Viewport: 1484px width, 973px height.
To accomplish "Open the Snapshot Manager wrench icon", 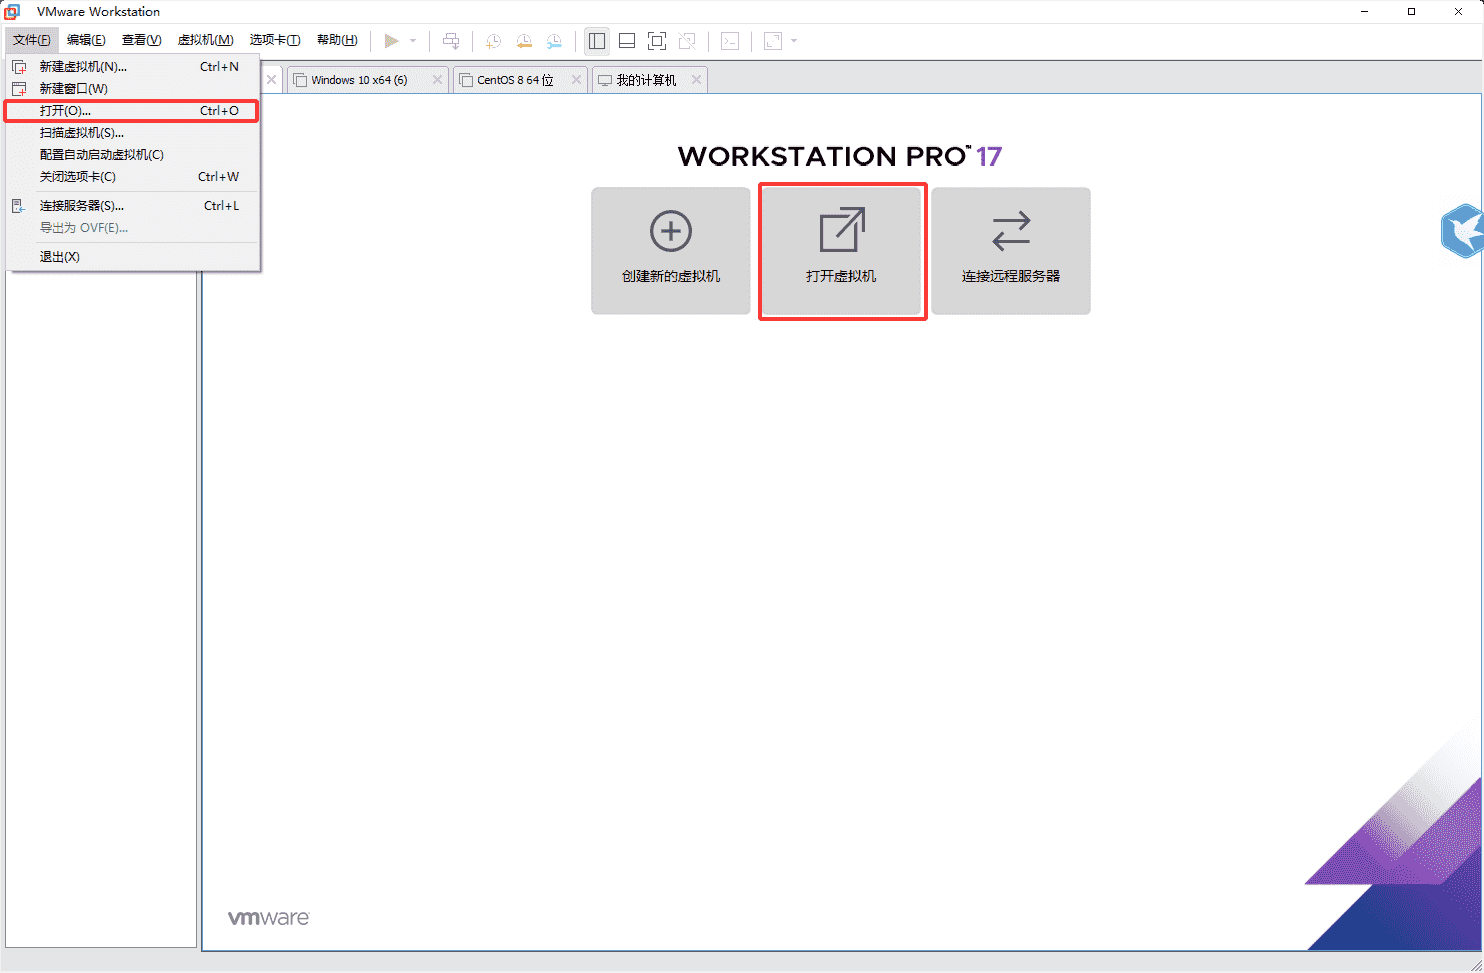I will 554,41.
